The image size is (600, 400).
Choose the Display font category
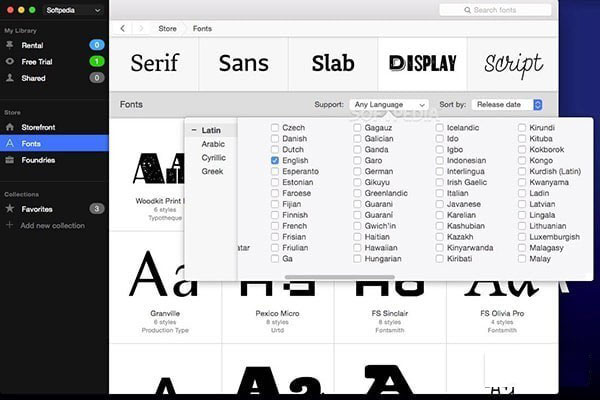[x=422, y=64]
